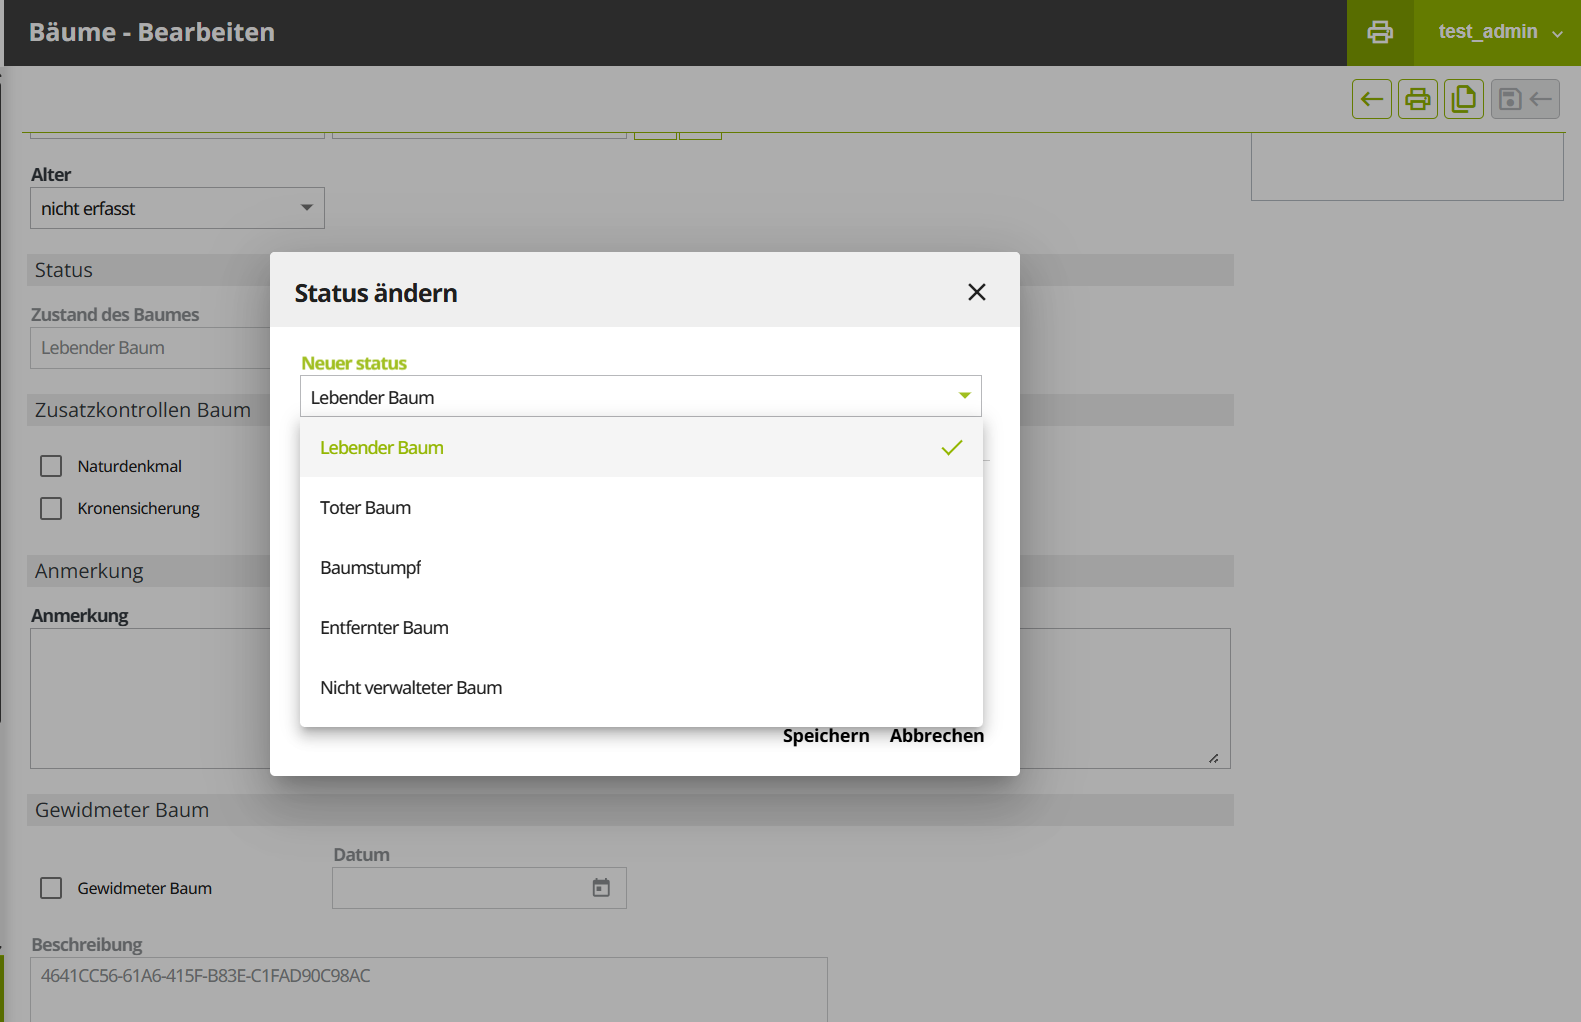Click into the Beschreibung text field

click(x=428, y=988)
